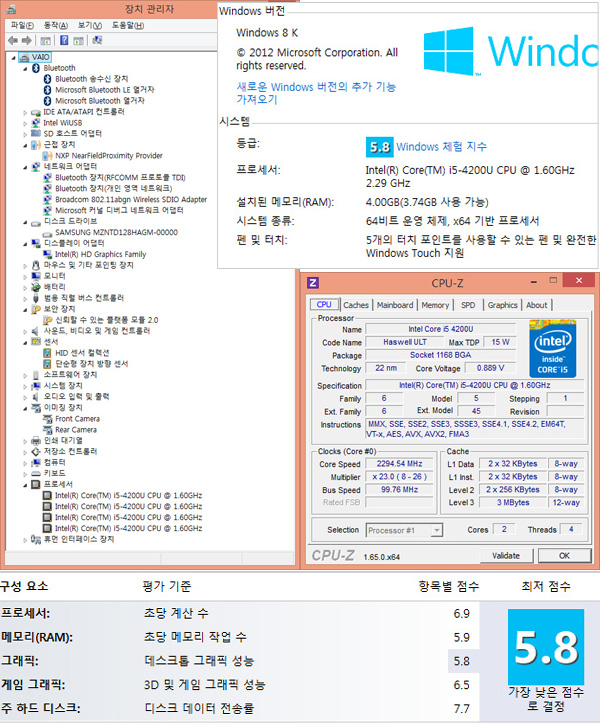Click the SD 호스트 어댑터 category icon
The height and width of the screenshot is (727, 600).
[x=36, y=134]
